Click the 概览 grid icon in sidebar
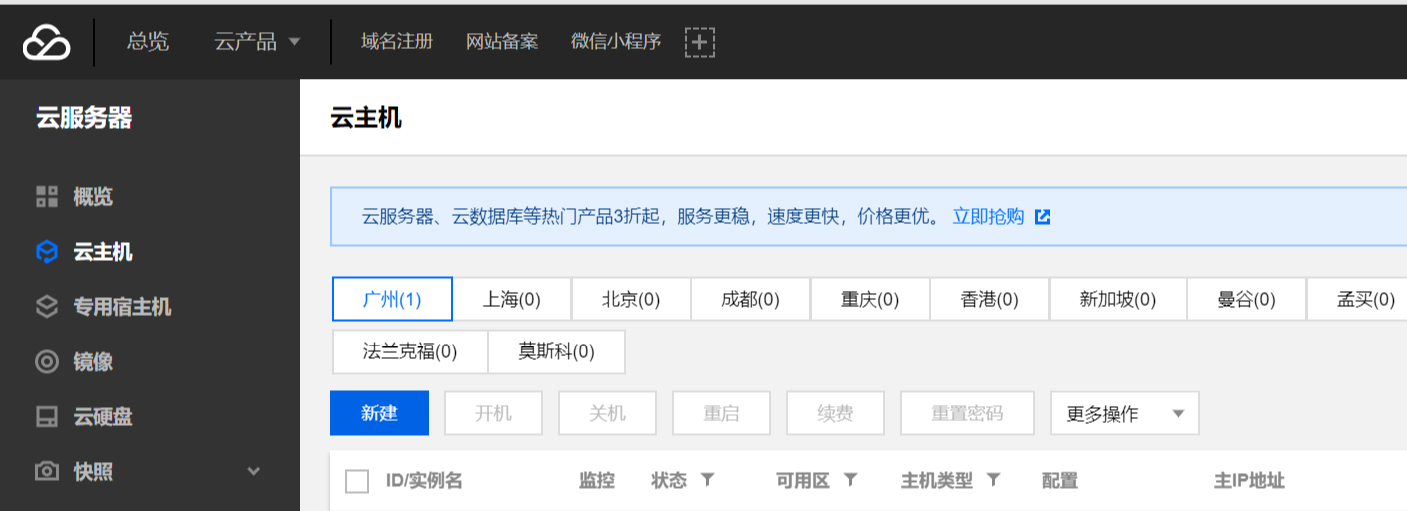1407x511 pixels. (47, 197)
